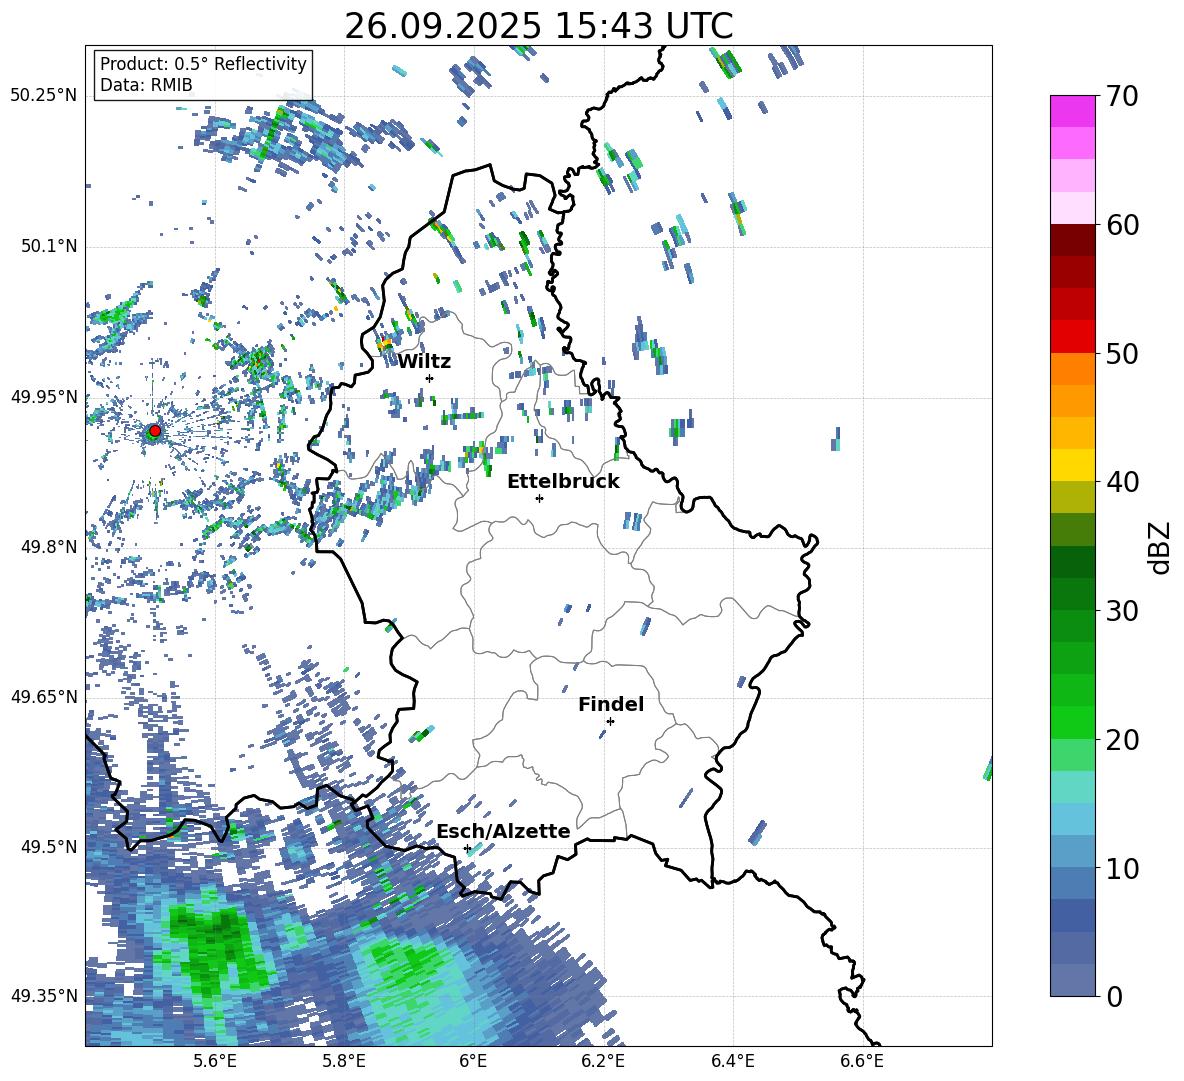Screen dimensions: 1184x1081
Task: Click the Esch/Alzette station cross marker
Action: tap(467, 848)
